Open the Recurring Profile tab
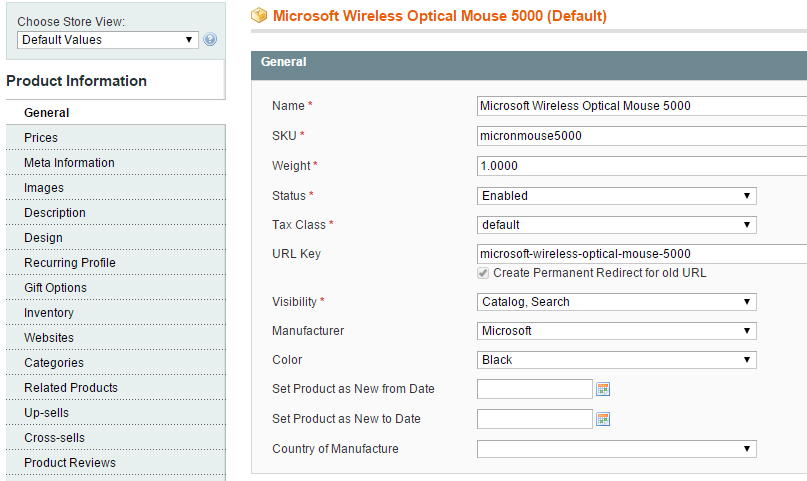Image resolution: width=807 pixels, height=481 pixels. pos(116,262)
